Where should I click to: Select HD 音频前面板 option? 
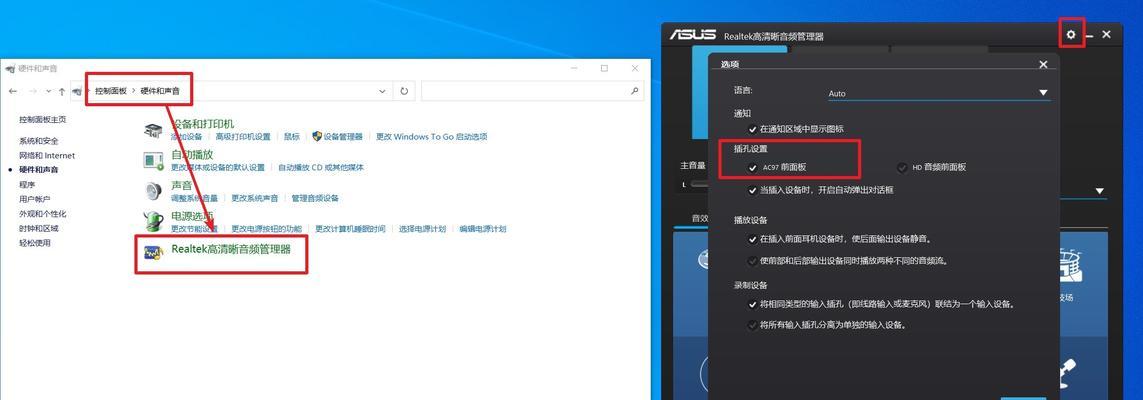point(902,167)
